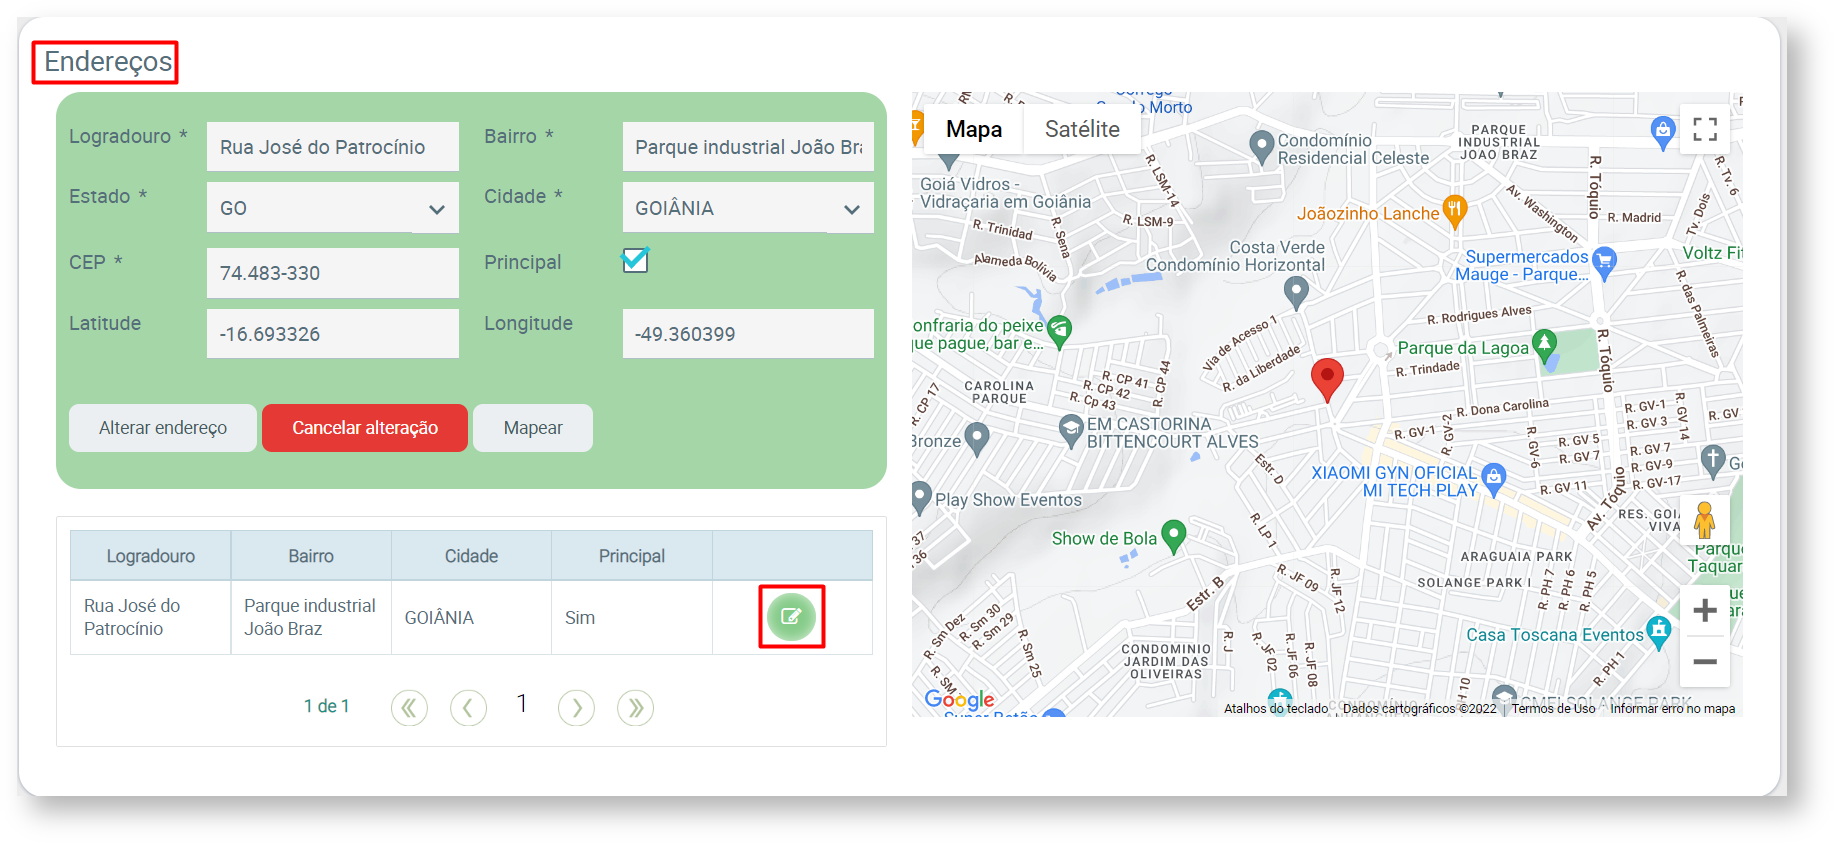This screenshot has height=844, width=1835.
Task: Click Condomínio Residencial Celeste marker
Action: pyautogui.click(x=1262, y=147)
